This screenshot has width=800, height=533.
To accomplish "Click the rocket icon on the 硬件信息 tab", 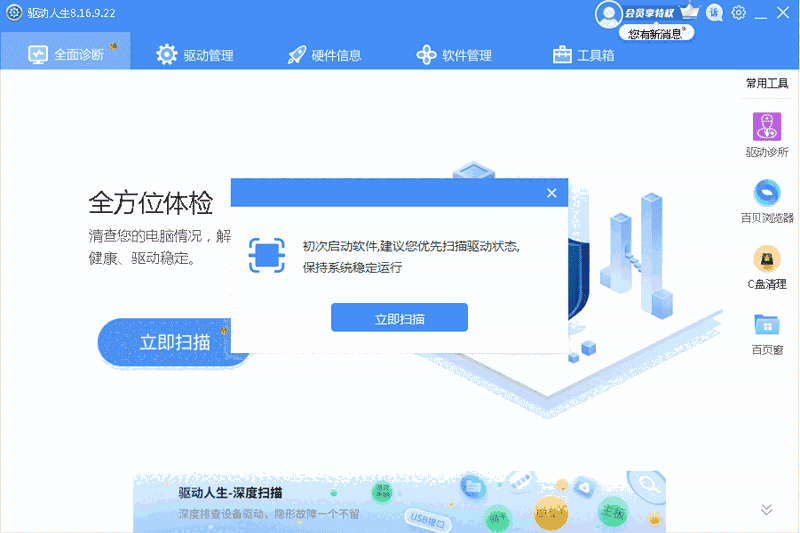I will (x=296, y=55).
